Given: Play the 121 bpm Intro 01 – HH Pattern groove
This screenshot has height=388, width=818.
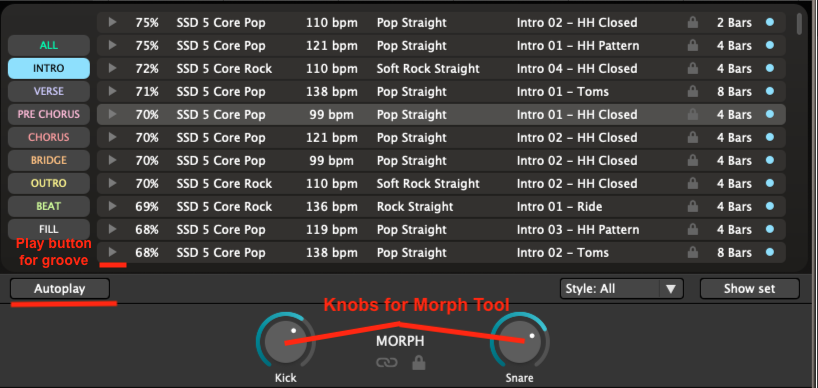Looking at the screenshot, I should click(112, 45).
